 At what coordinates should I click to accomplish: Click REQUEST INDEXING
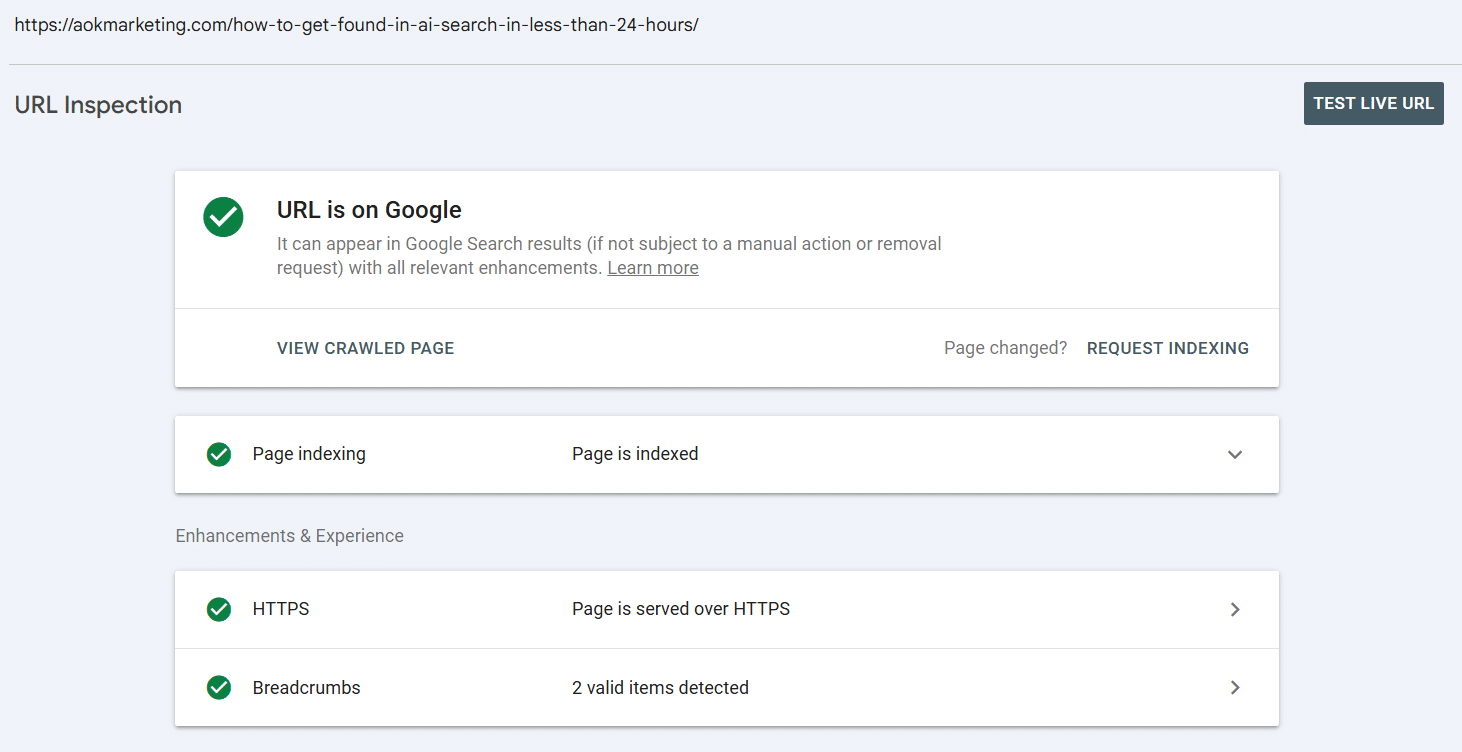[x=1167, y=347]
